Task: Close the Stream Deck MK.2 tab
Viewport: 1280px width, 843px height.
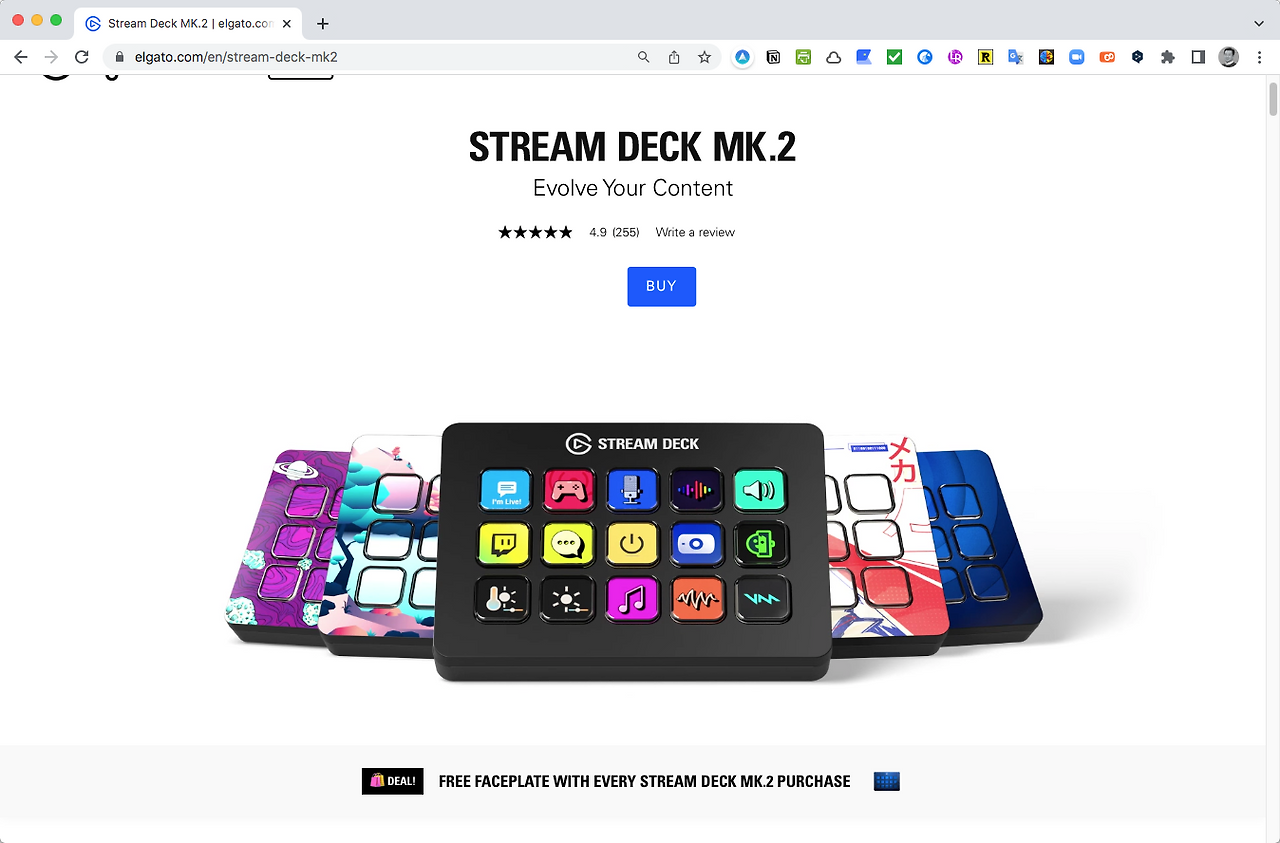Action: 287,23
